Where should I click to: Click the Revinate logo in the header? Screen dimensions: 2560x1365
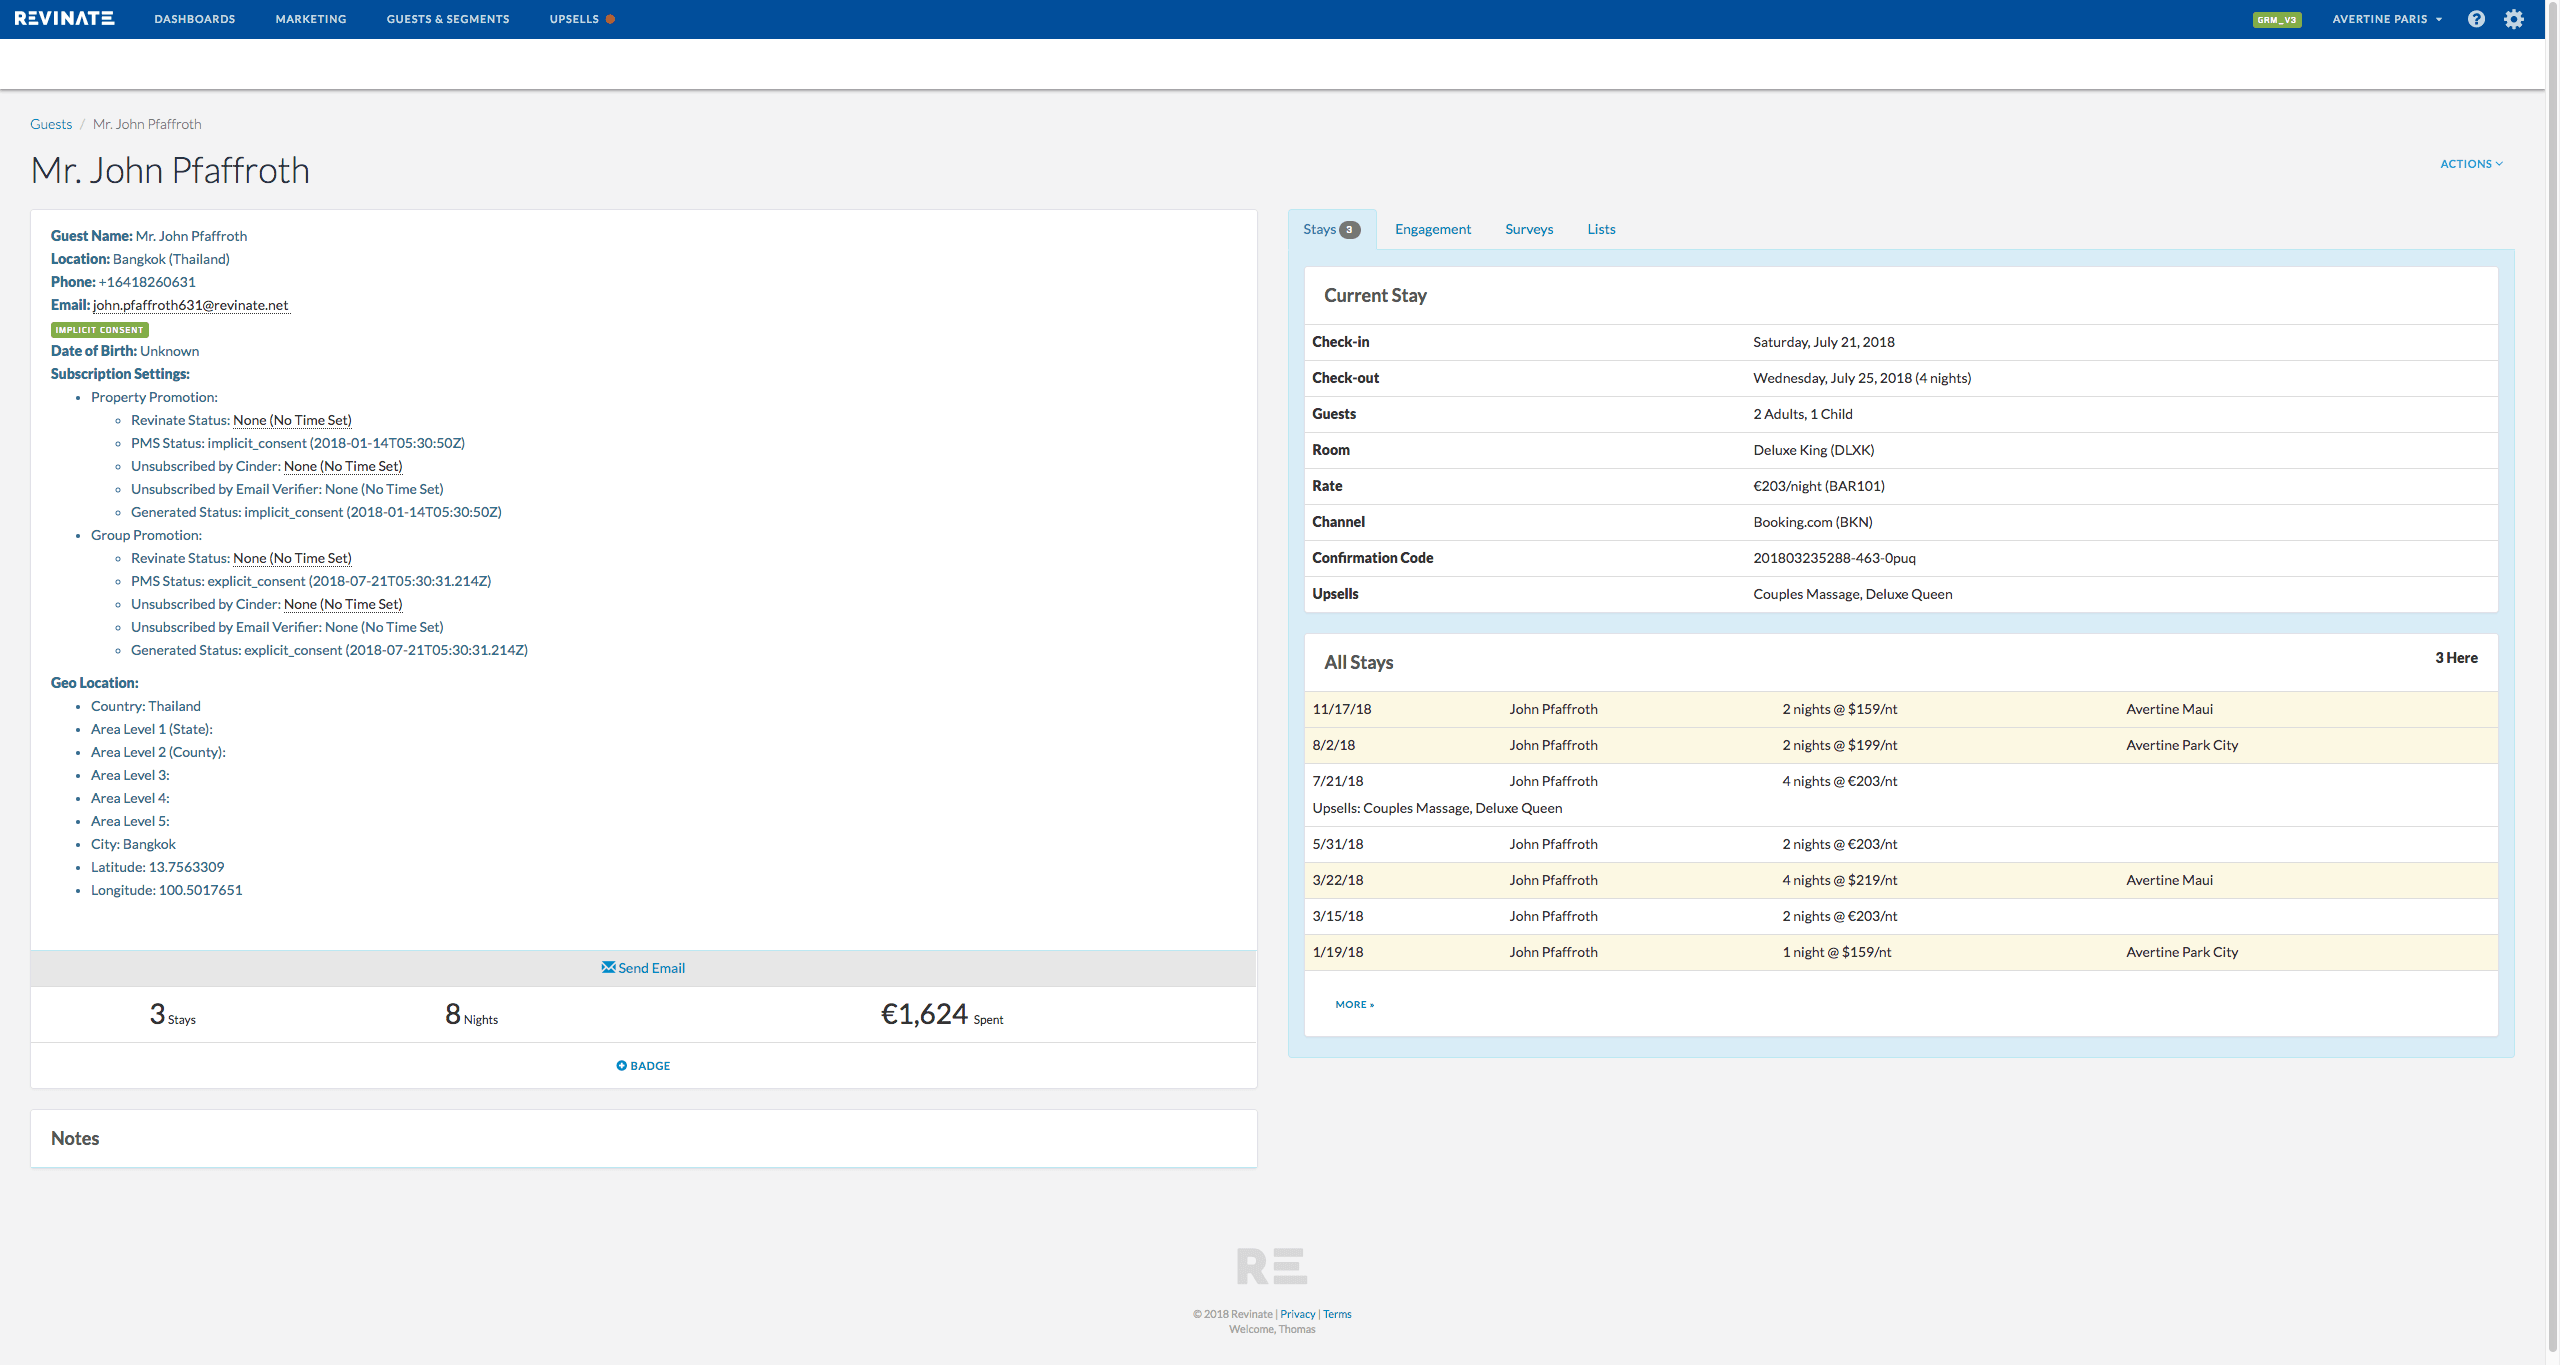click(64, 19)
